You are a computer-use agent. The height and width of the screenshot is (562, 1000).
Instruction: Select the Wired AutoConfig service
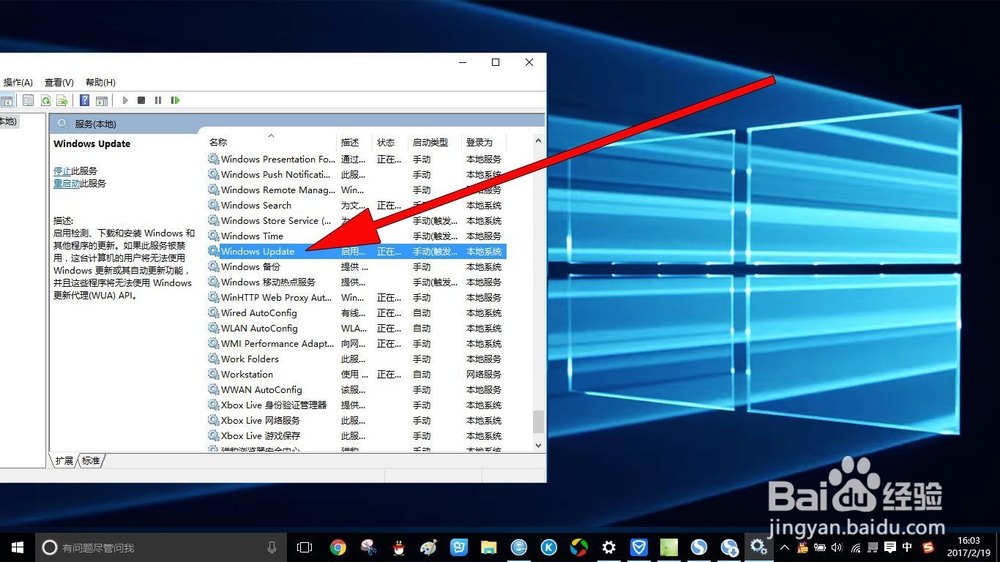point(259,313)
